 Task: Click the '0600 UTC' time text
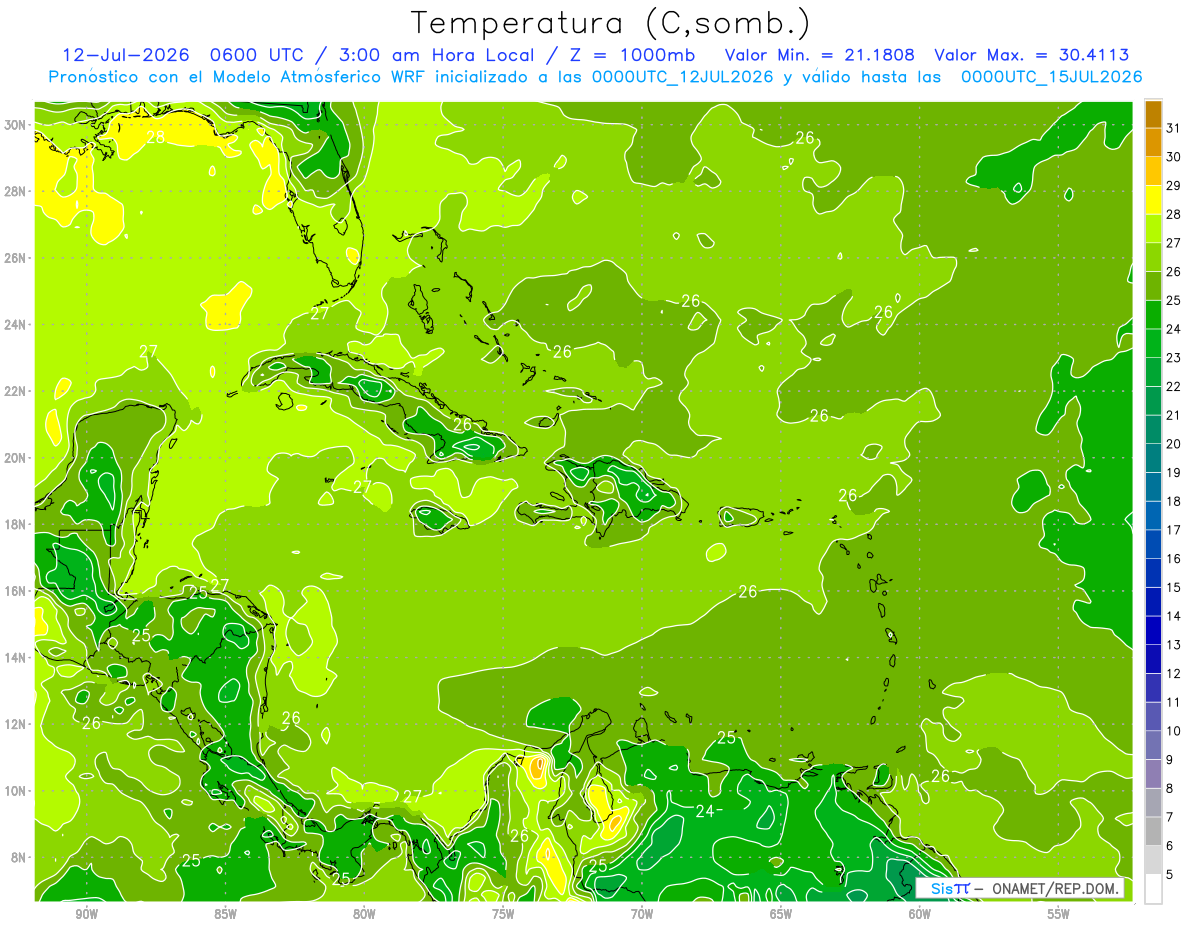point(259,55)
